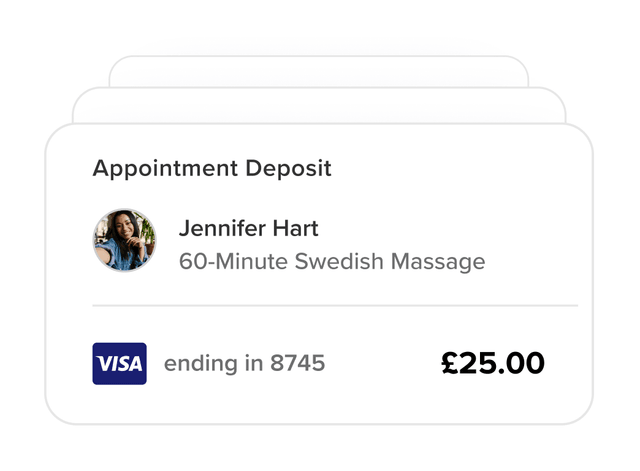This screenshot has width=640, height=471.
Task: Click the word 'Deposit' in the heading
Action: [x=288, y=168]
